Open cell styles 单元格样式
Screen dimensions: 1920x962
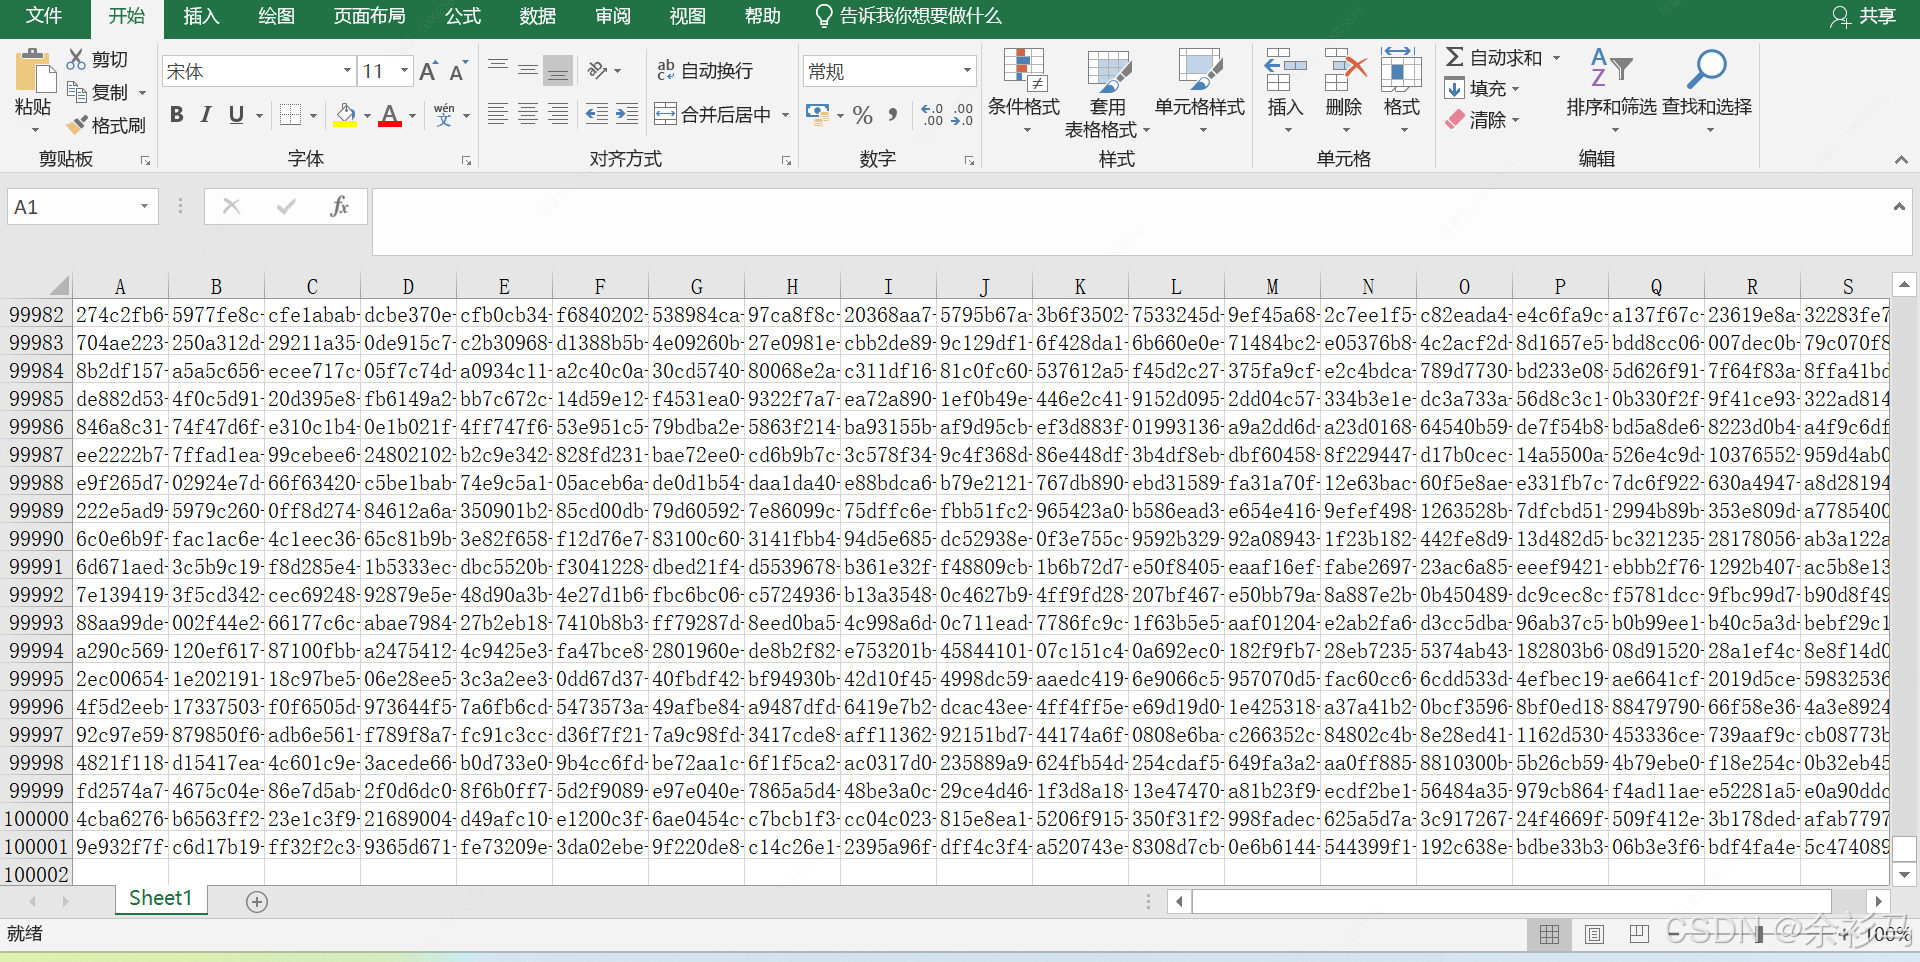pyautogui.click(x=1200, y=90)
